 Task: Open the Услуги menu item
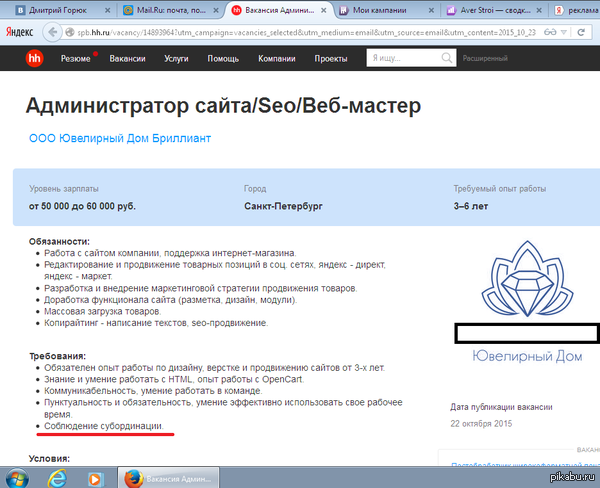tap(176, 59)
